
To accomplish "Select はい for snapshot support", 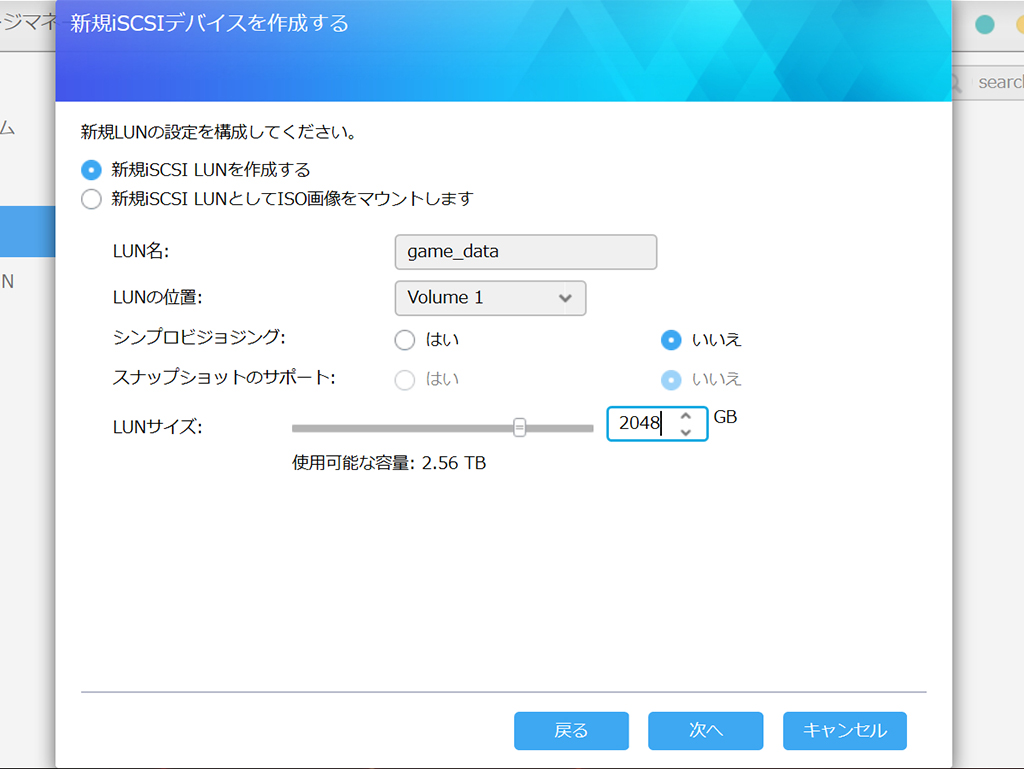I will (x=405, y=380).
